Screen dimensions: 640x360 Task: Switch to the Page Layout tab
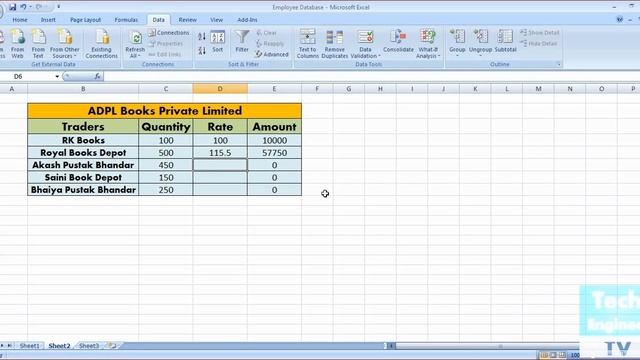point(85,20)
